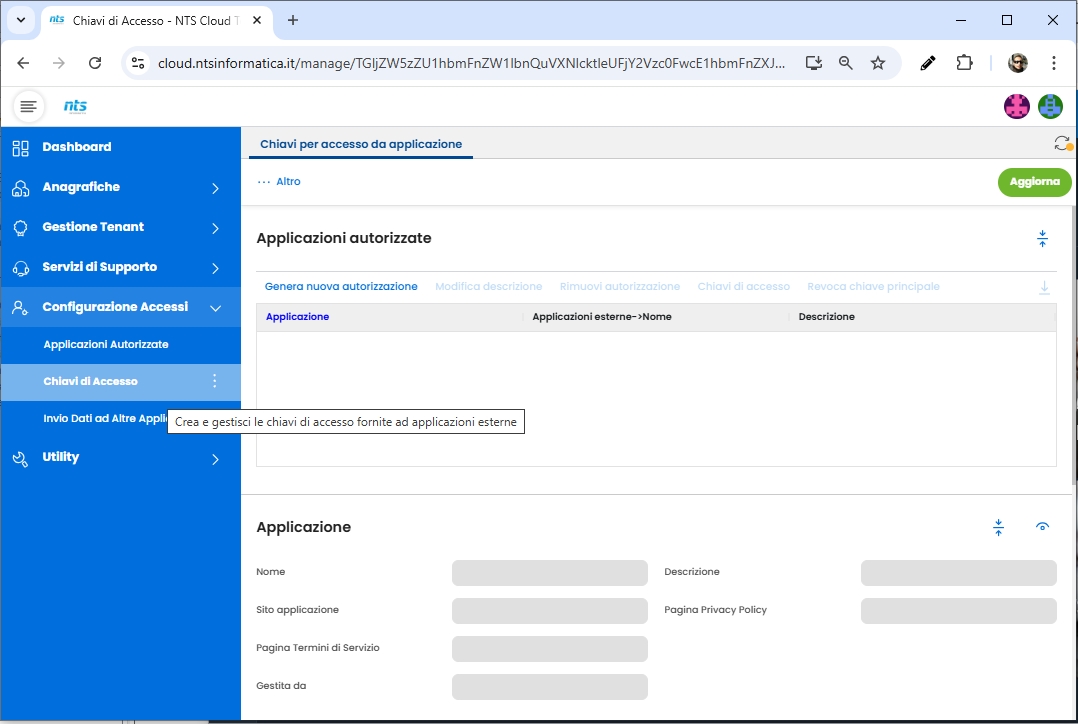Open the browser tab search dropdown
This screenshot has height=724, width=1078.
21,20
